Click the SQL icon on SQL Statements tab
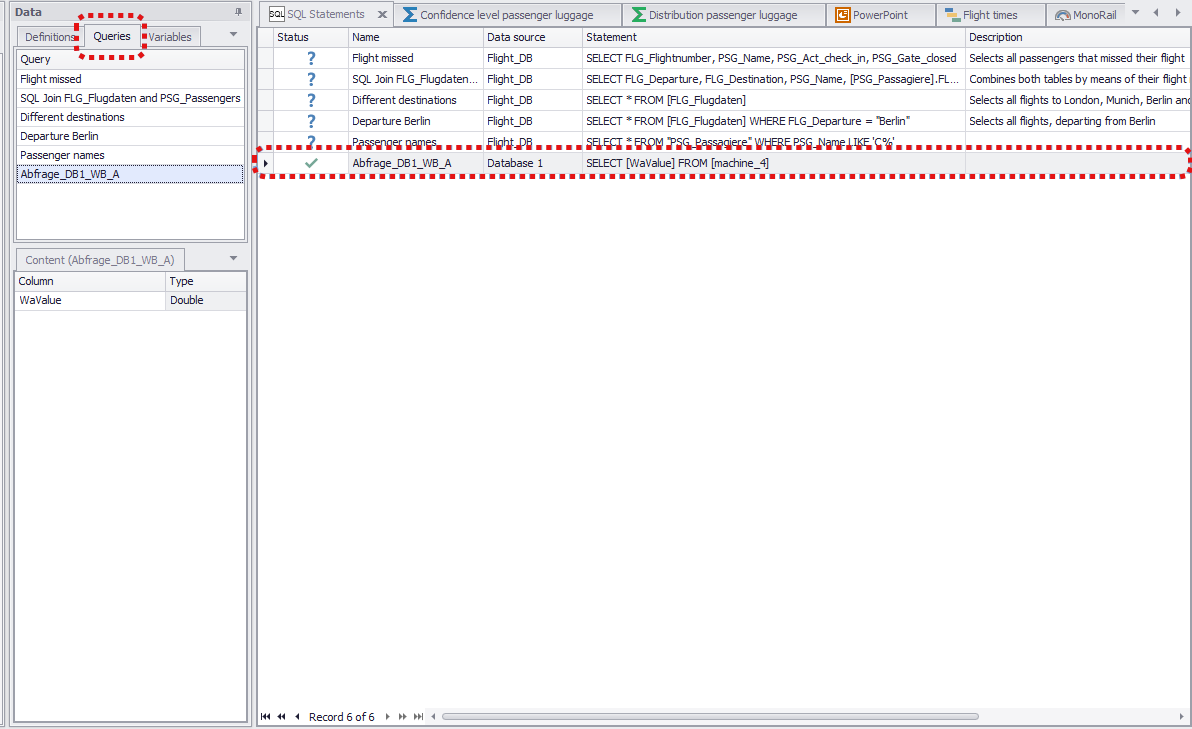The width and height of the screenshot is (1192, 729). click(x=277, y=14)
